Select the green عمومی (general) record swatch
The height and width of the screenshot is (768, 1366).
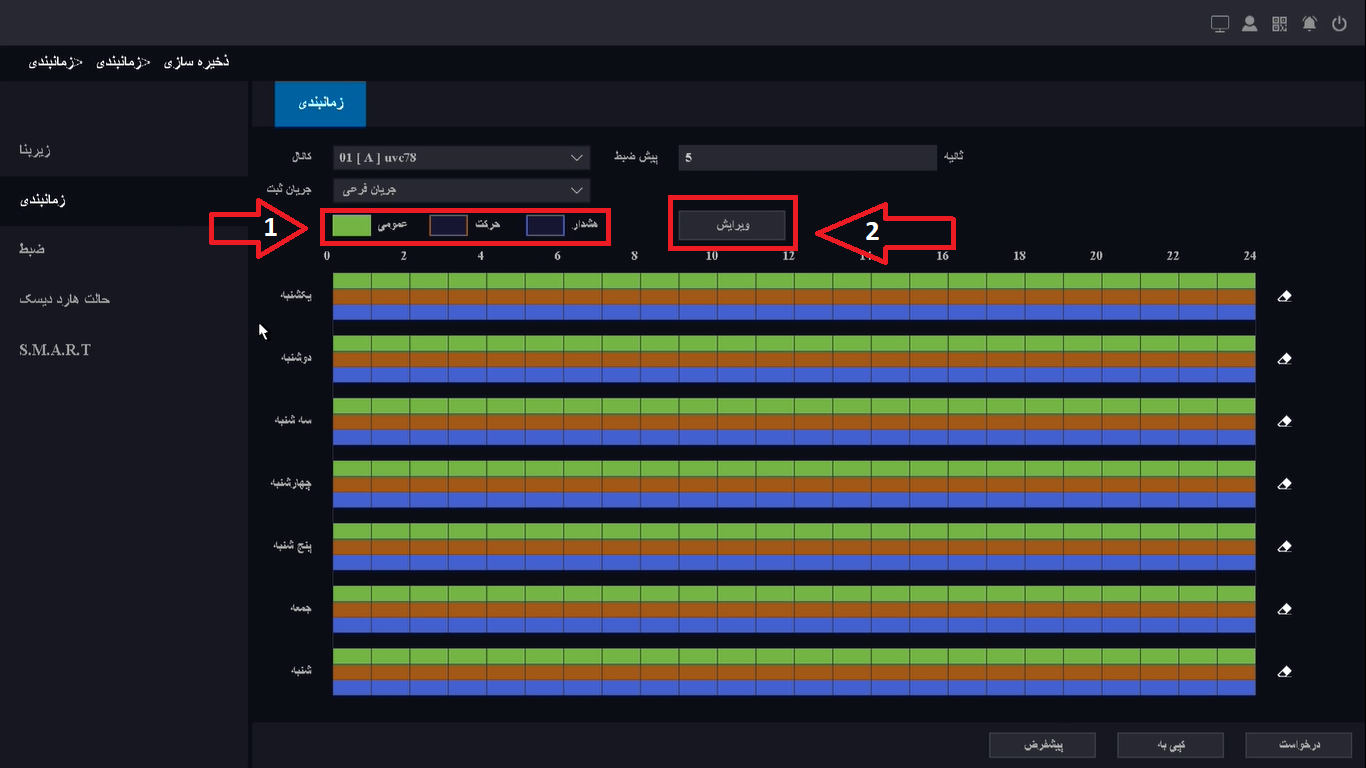352,226
